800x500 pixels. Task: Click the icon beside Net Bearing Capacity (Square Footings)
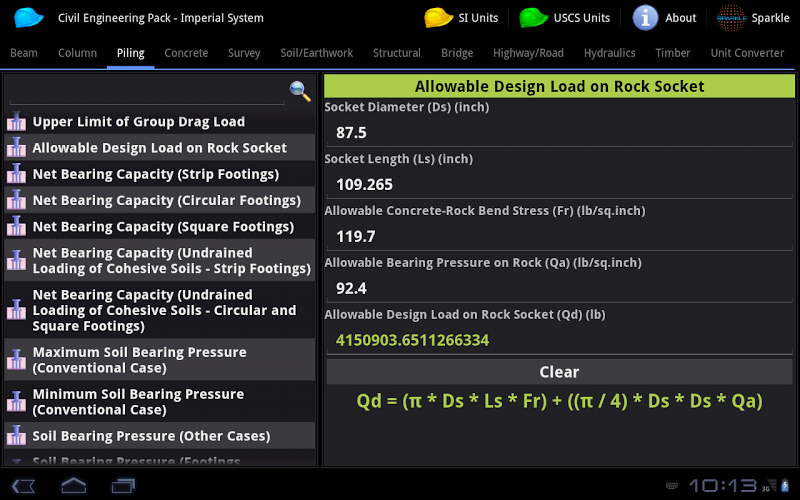click(16, 226)
